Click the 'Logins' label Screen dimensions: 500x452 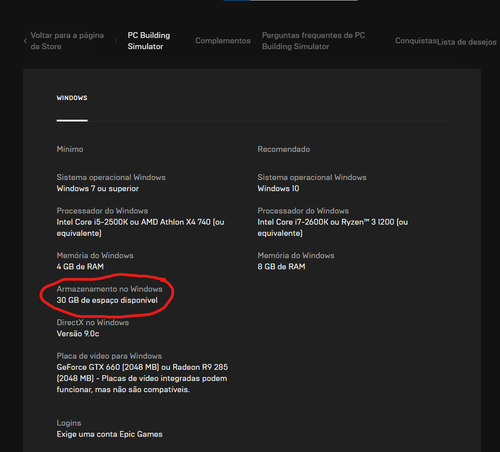69,423
